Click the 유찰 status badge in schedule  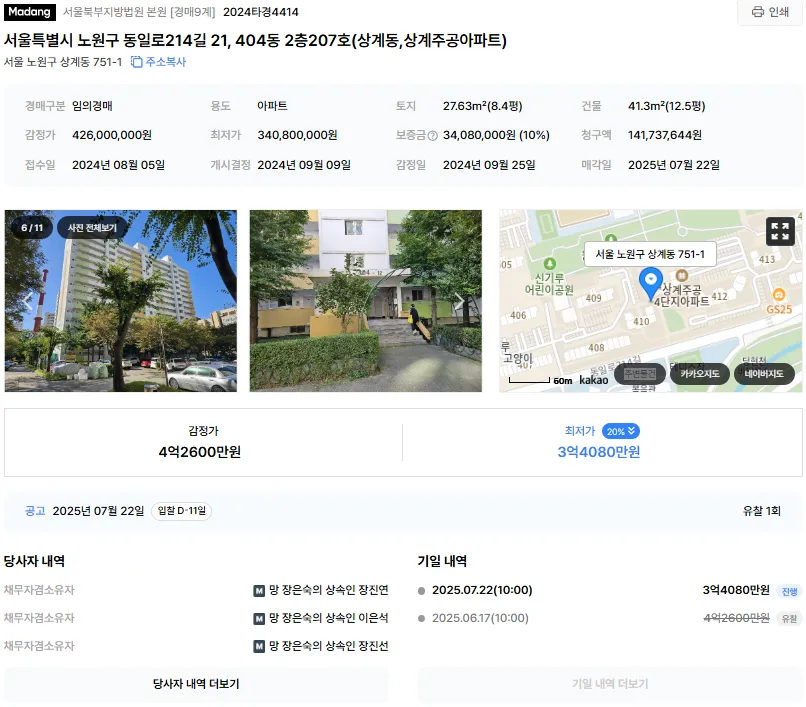pos(789,619)
